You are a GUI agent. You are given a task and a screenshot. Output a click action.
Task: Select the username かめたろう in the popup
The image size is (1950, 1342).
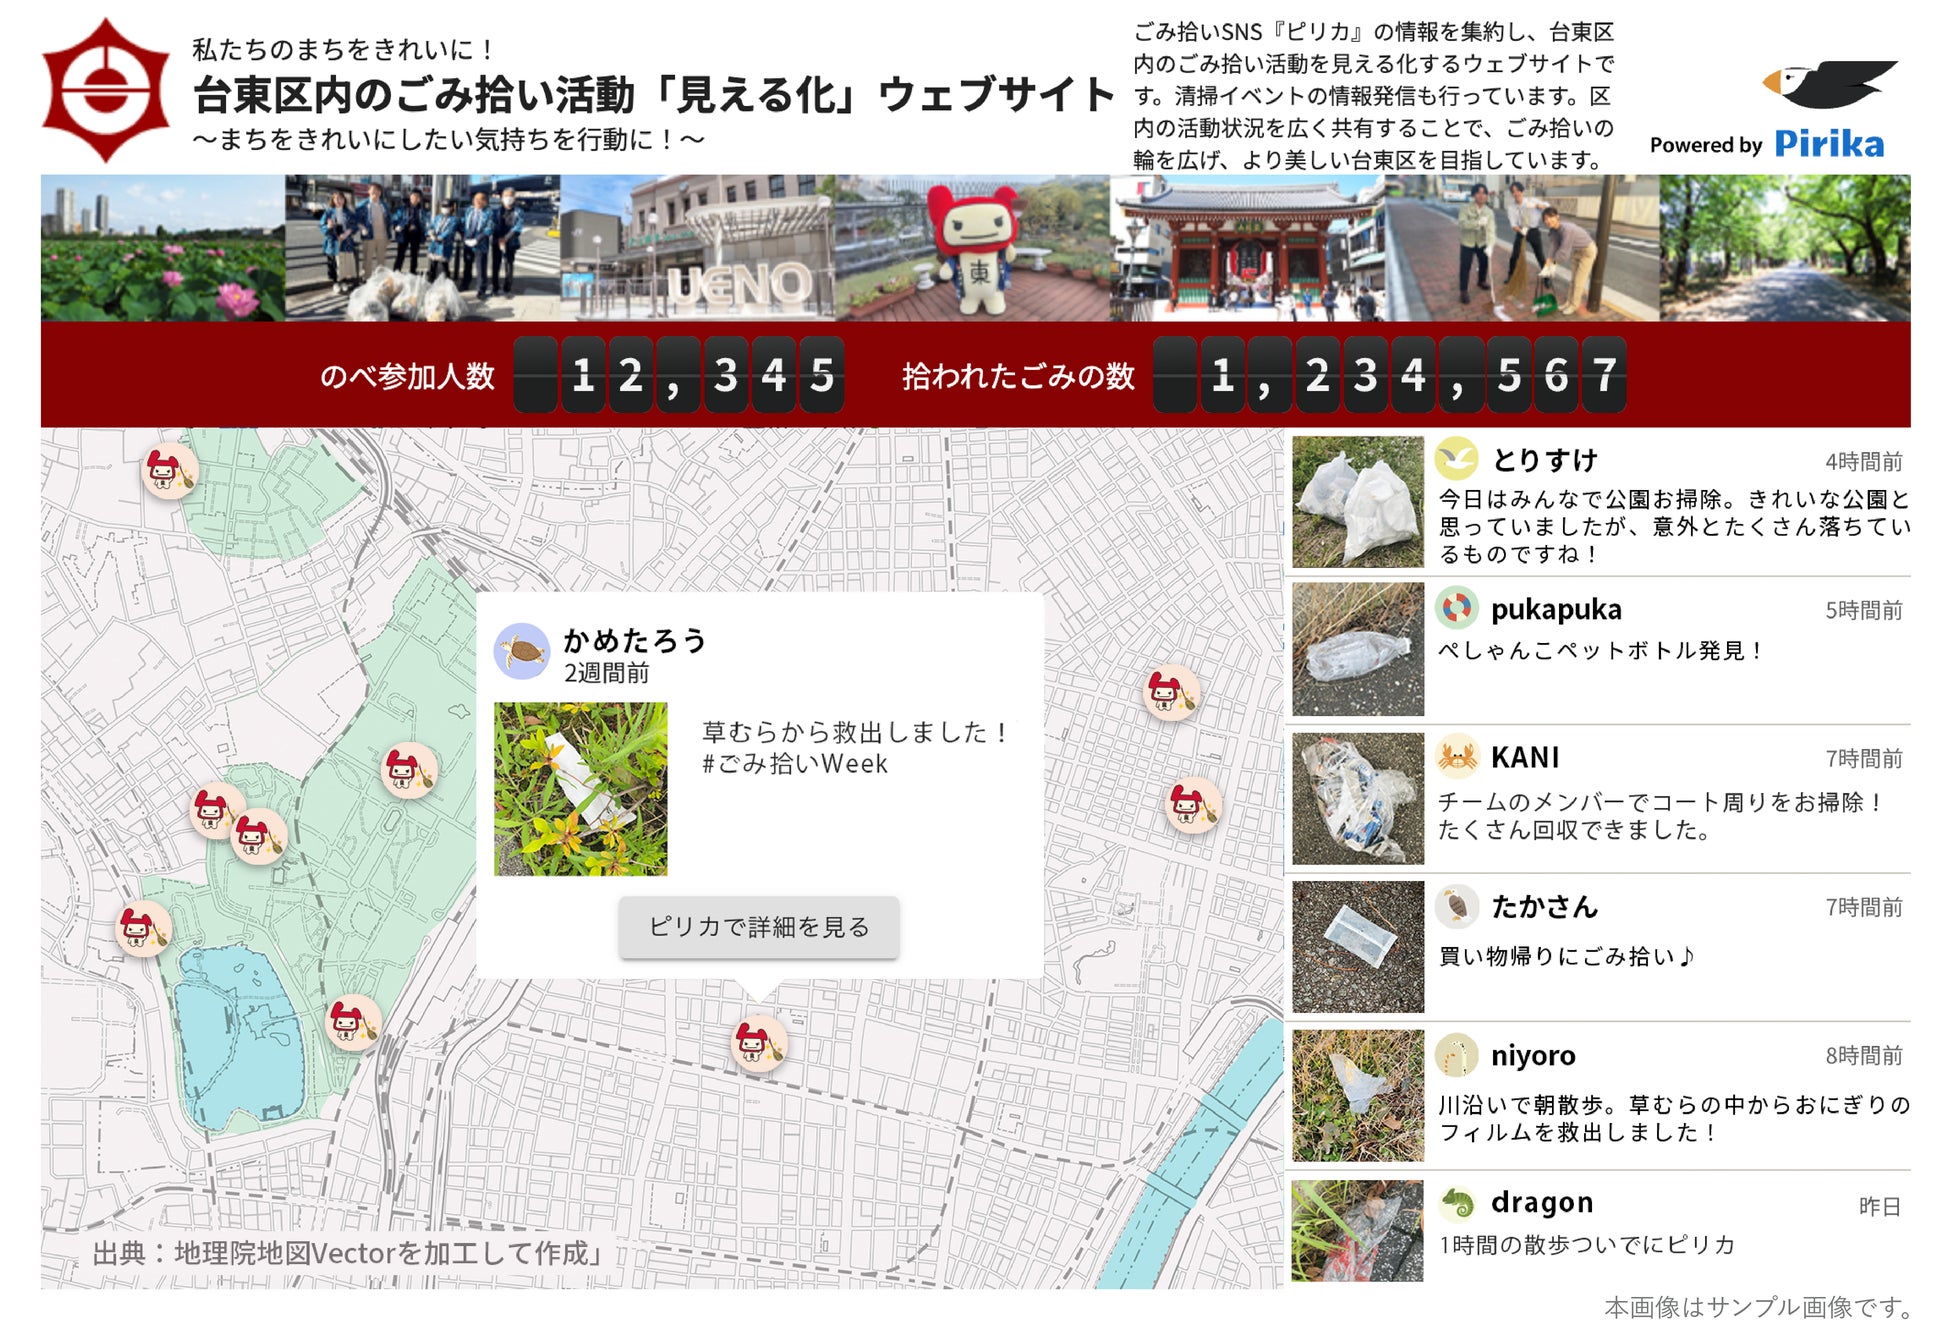coord(635,640)
